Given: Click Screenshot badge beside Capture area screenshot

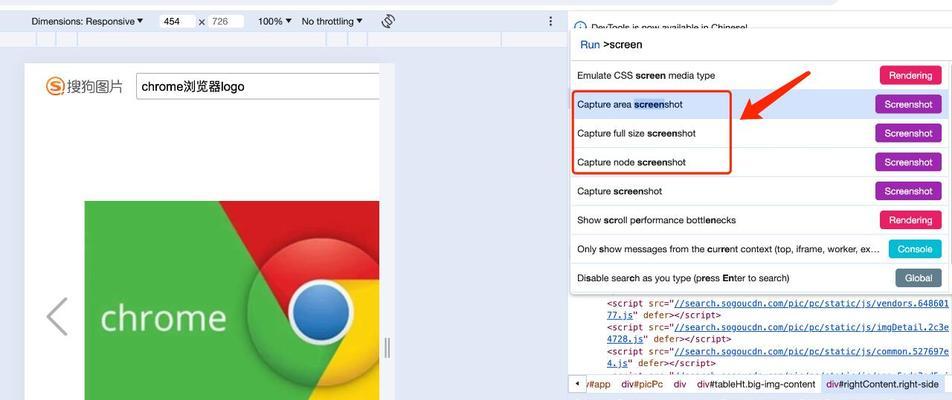Looking at the screenshot, I should click(908, 104).
